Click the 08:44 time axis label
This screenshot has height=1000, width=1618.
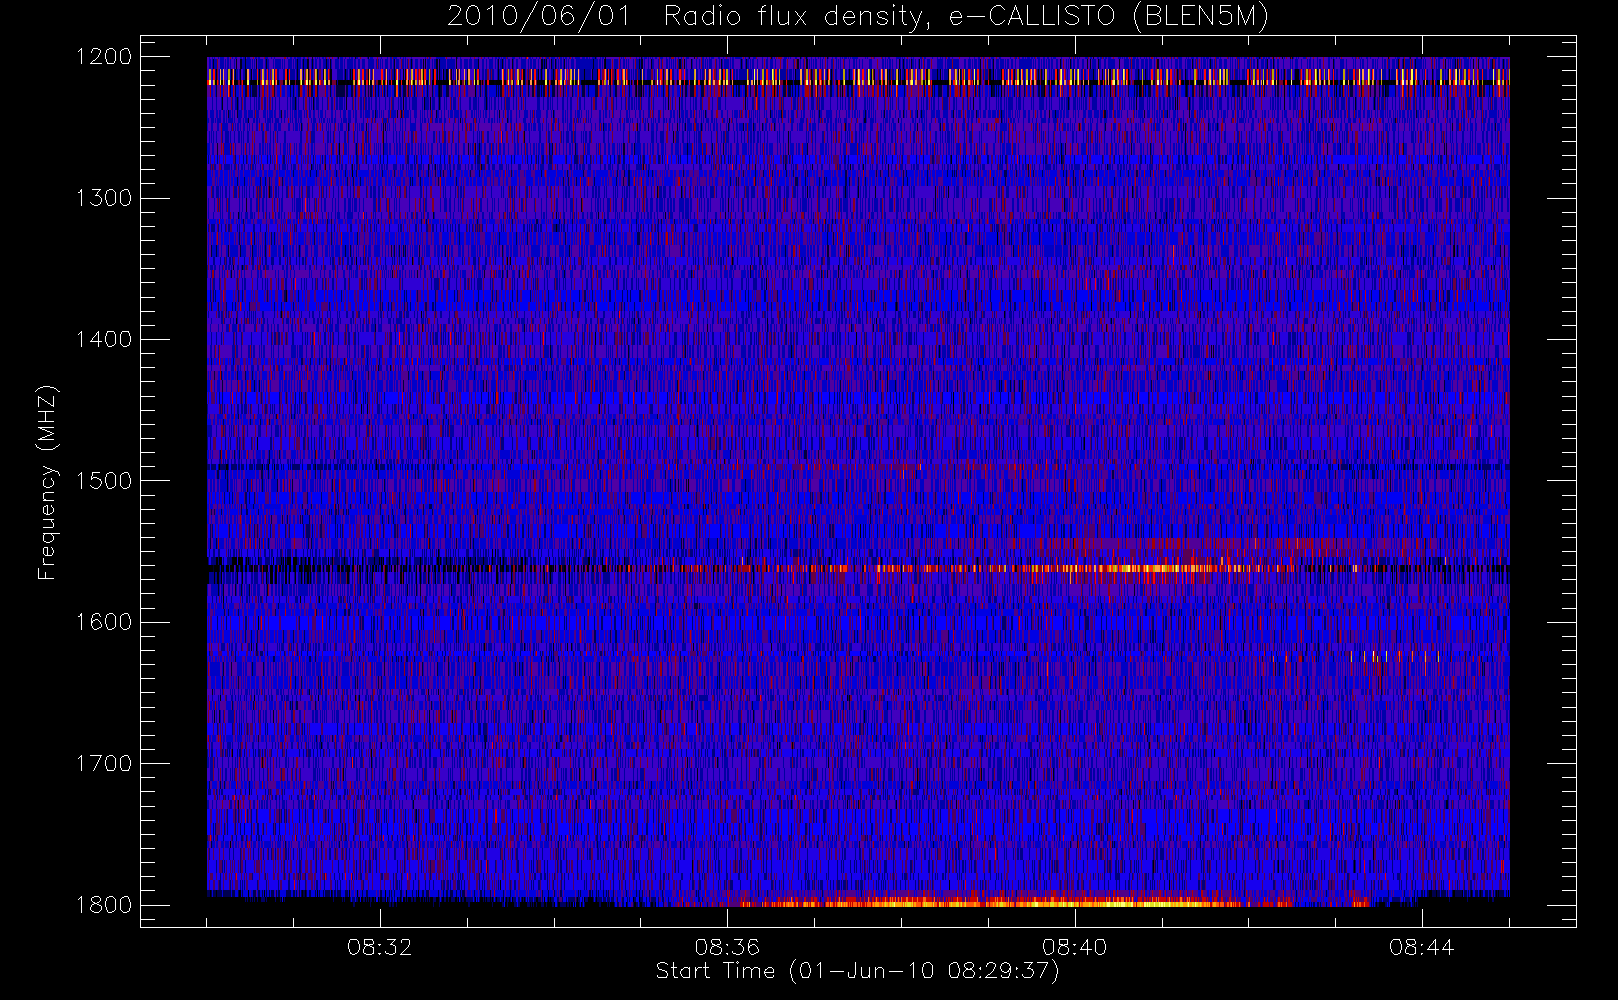(1421, 947)
